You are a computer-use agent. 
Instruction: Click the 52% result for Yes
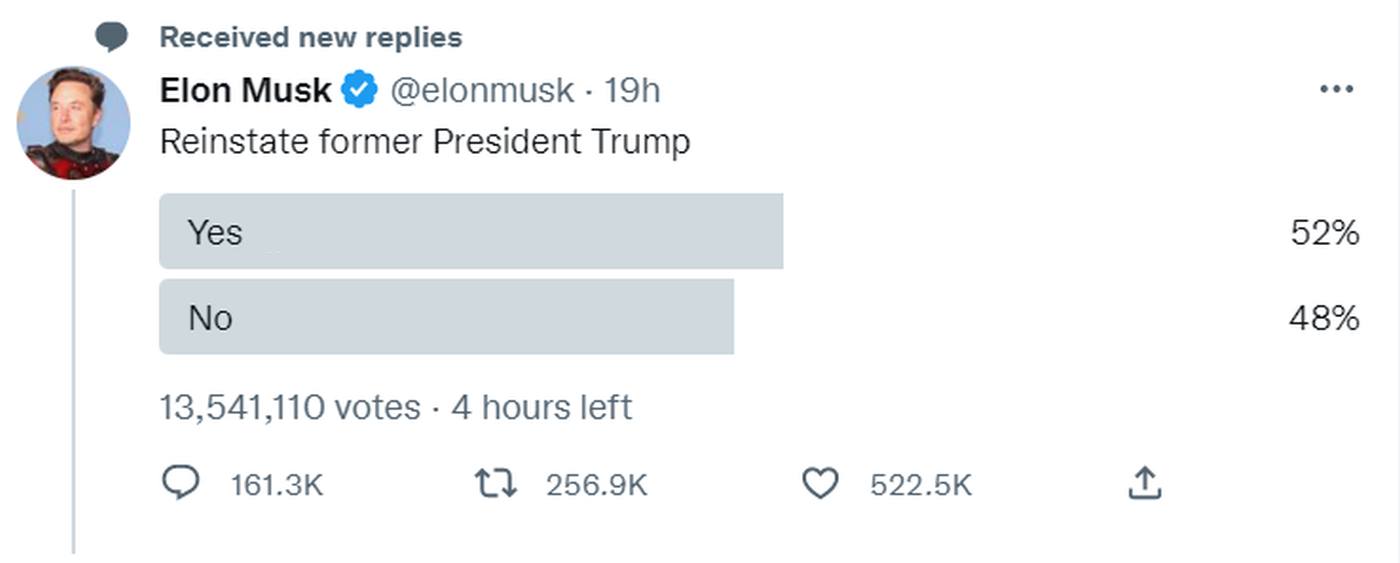tap(1324, 233)
